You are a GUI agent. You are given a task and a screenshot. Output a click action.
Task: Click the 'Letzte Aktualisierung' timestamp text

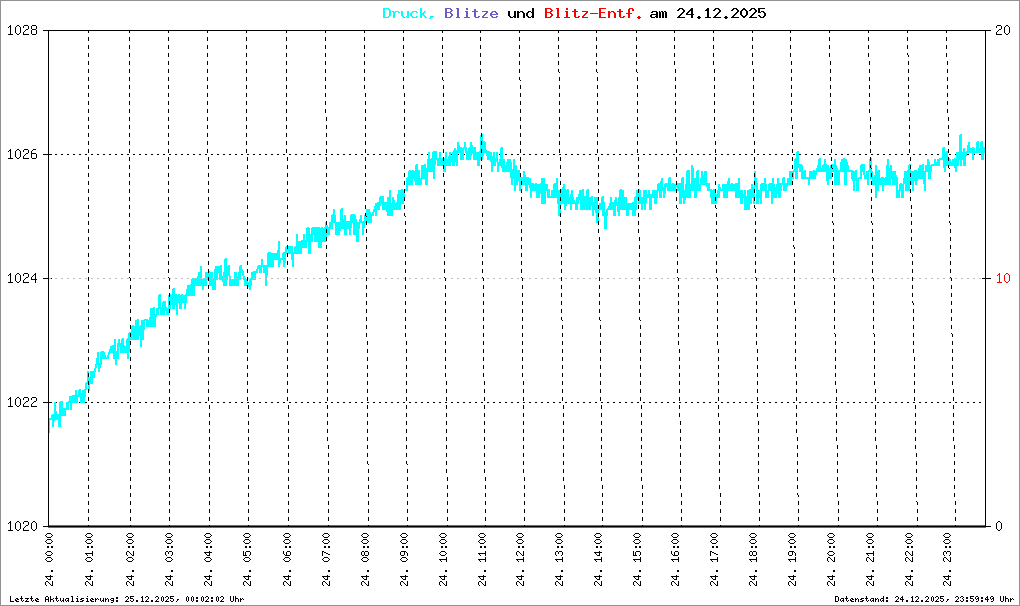[127, 599]
